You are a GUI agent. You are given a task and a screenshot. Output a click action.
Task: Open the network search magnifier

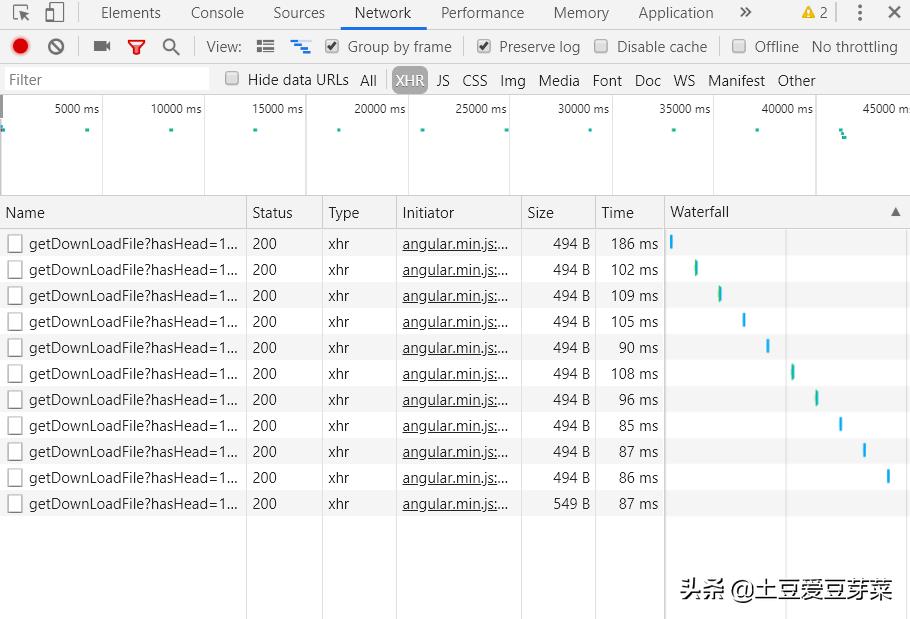[171, 46]
